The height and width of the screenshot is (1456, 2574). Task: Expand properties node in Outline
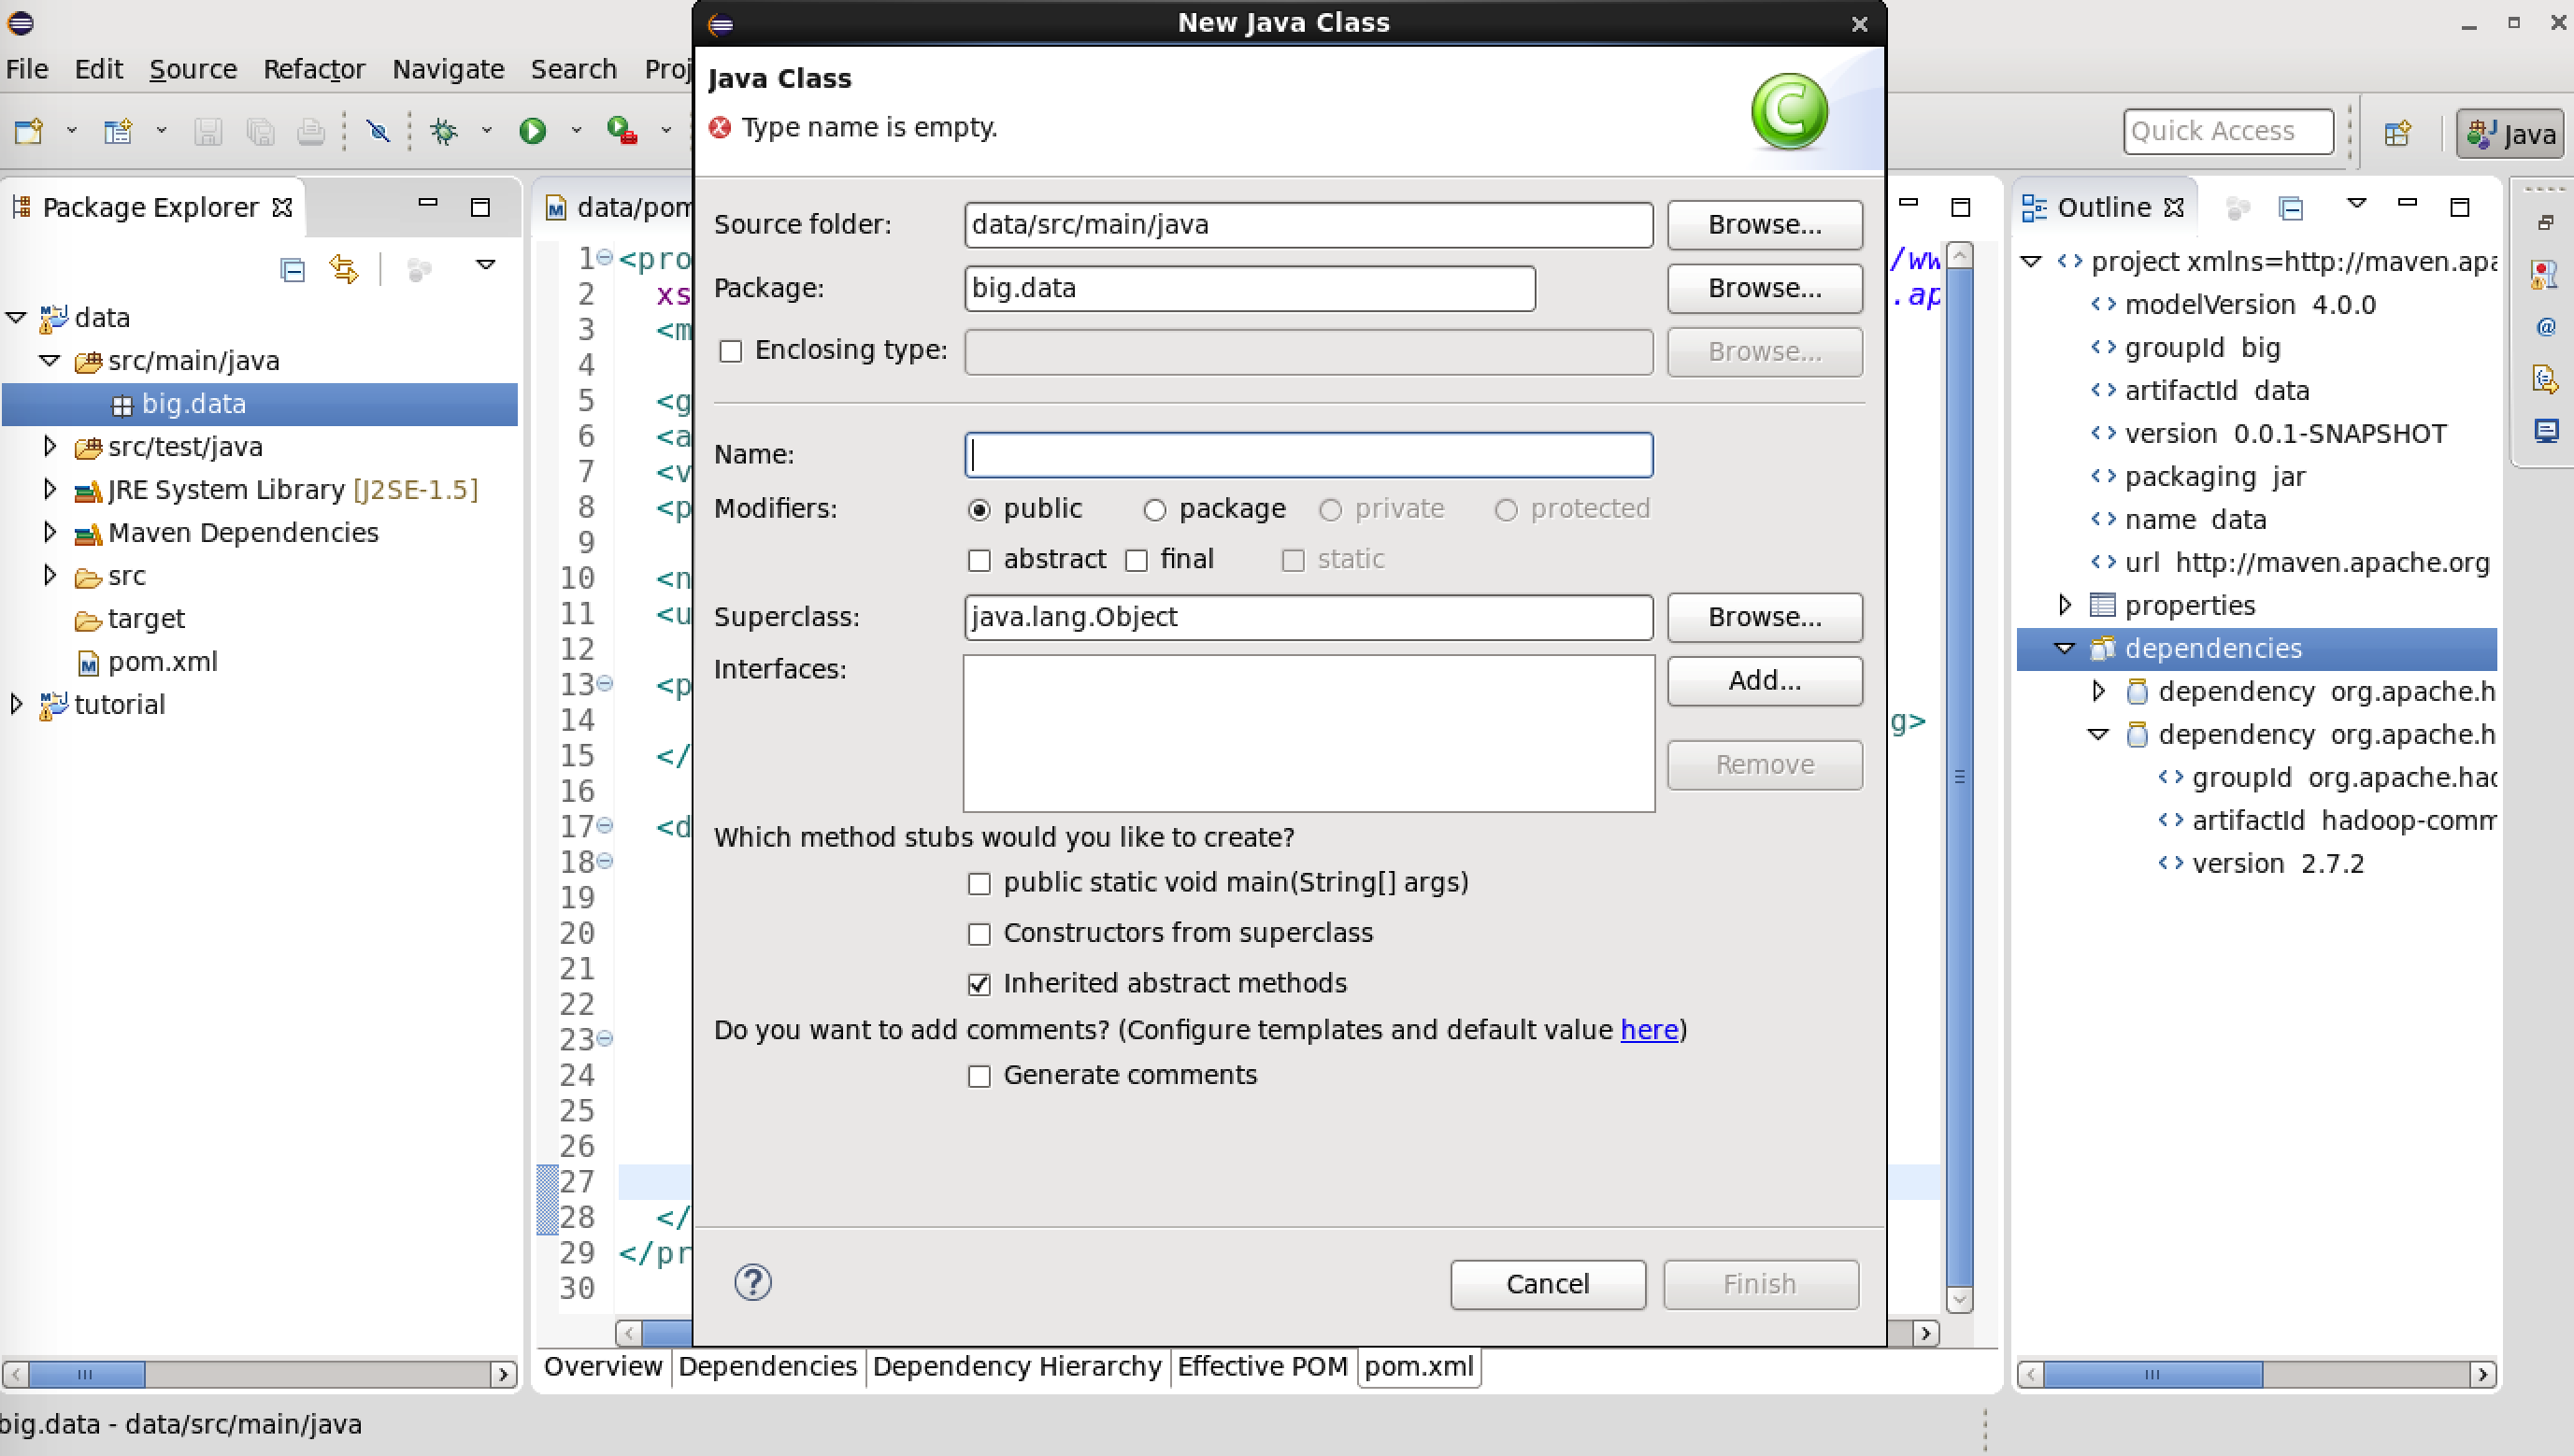pos(2064,605)
